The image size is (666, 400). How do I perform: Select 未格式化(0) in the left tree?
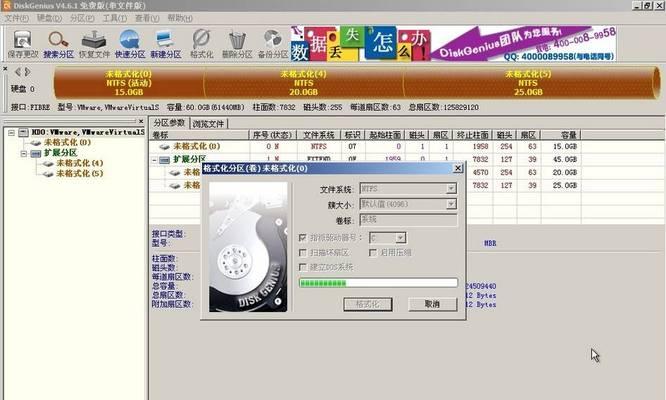point(67,142)
